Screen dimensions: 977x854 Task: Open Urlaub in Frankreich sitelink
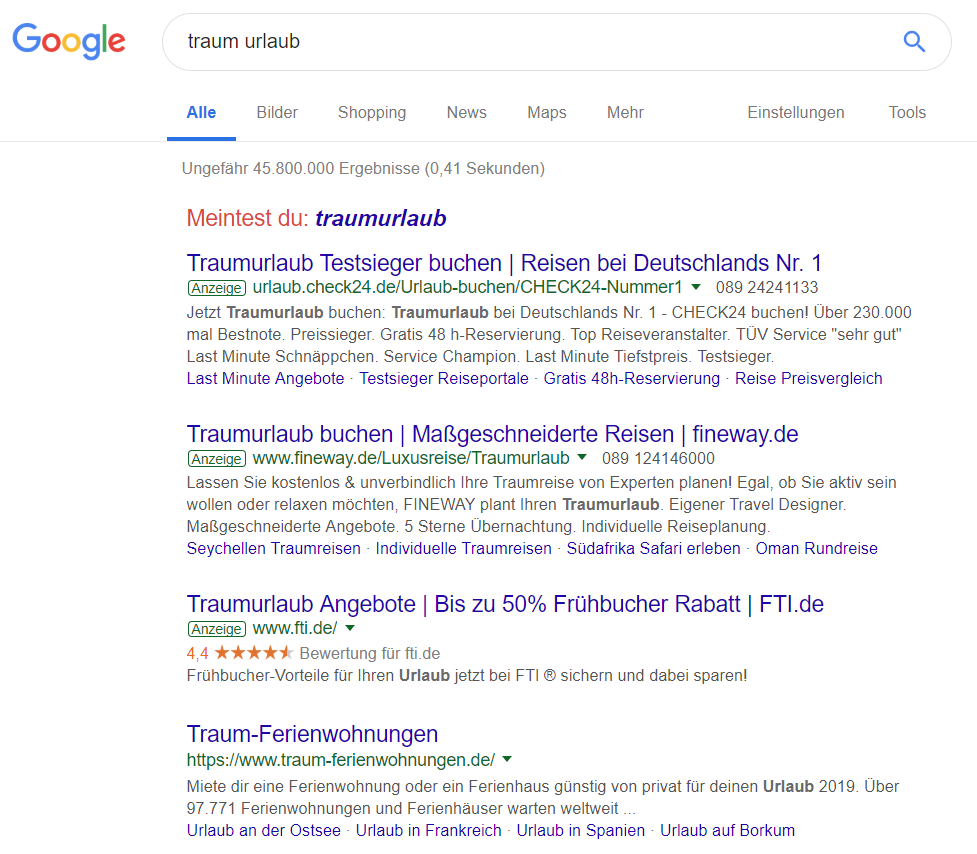pos(429,831)
